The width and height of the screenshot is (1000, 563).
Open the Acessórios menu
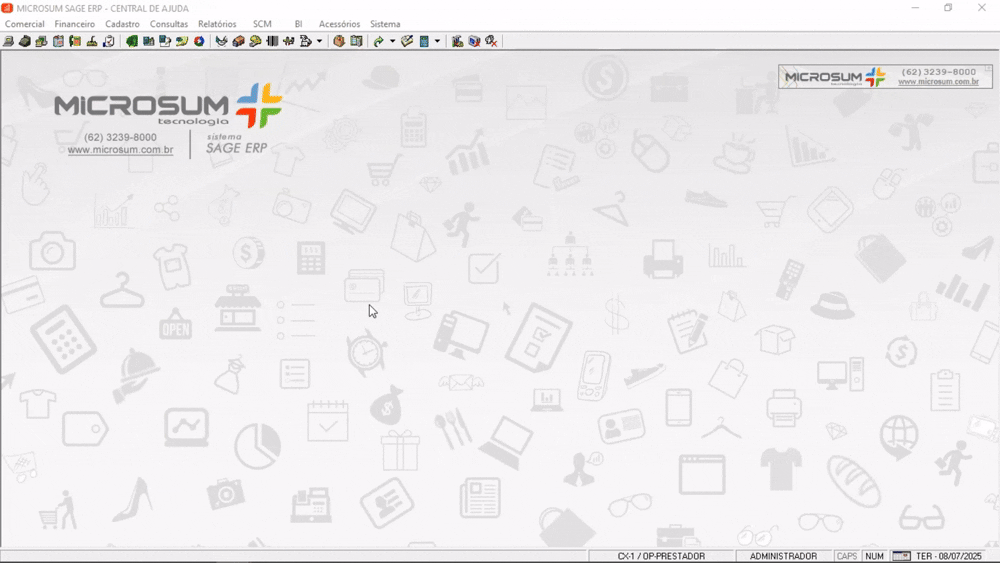[x=339, y=24]
